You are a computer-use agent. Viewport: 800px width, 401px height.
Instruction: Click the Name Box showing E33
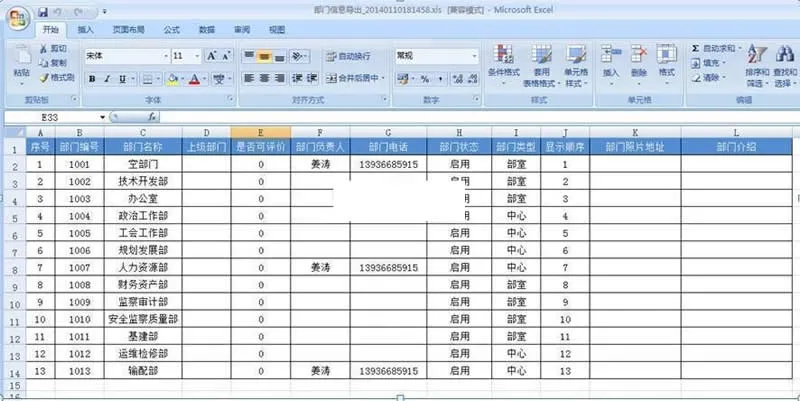tap(52, 117)
